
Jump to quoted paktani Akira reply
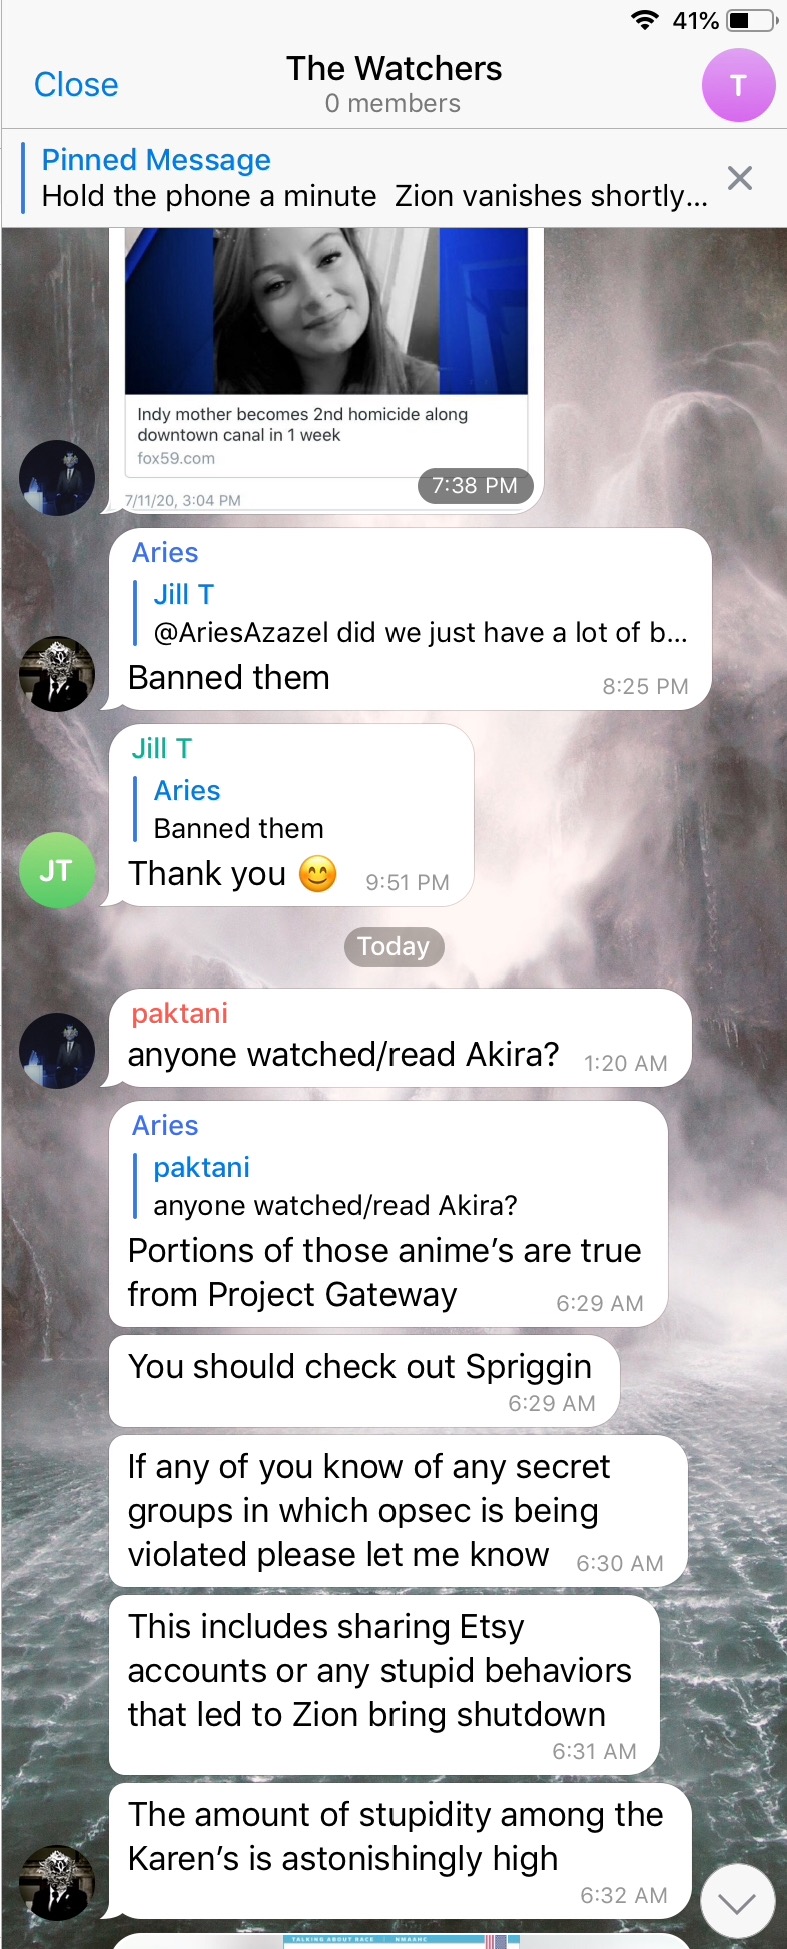point(336,1186)
